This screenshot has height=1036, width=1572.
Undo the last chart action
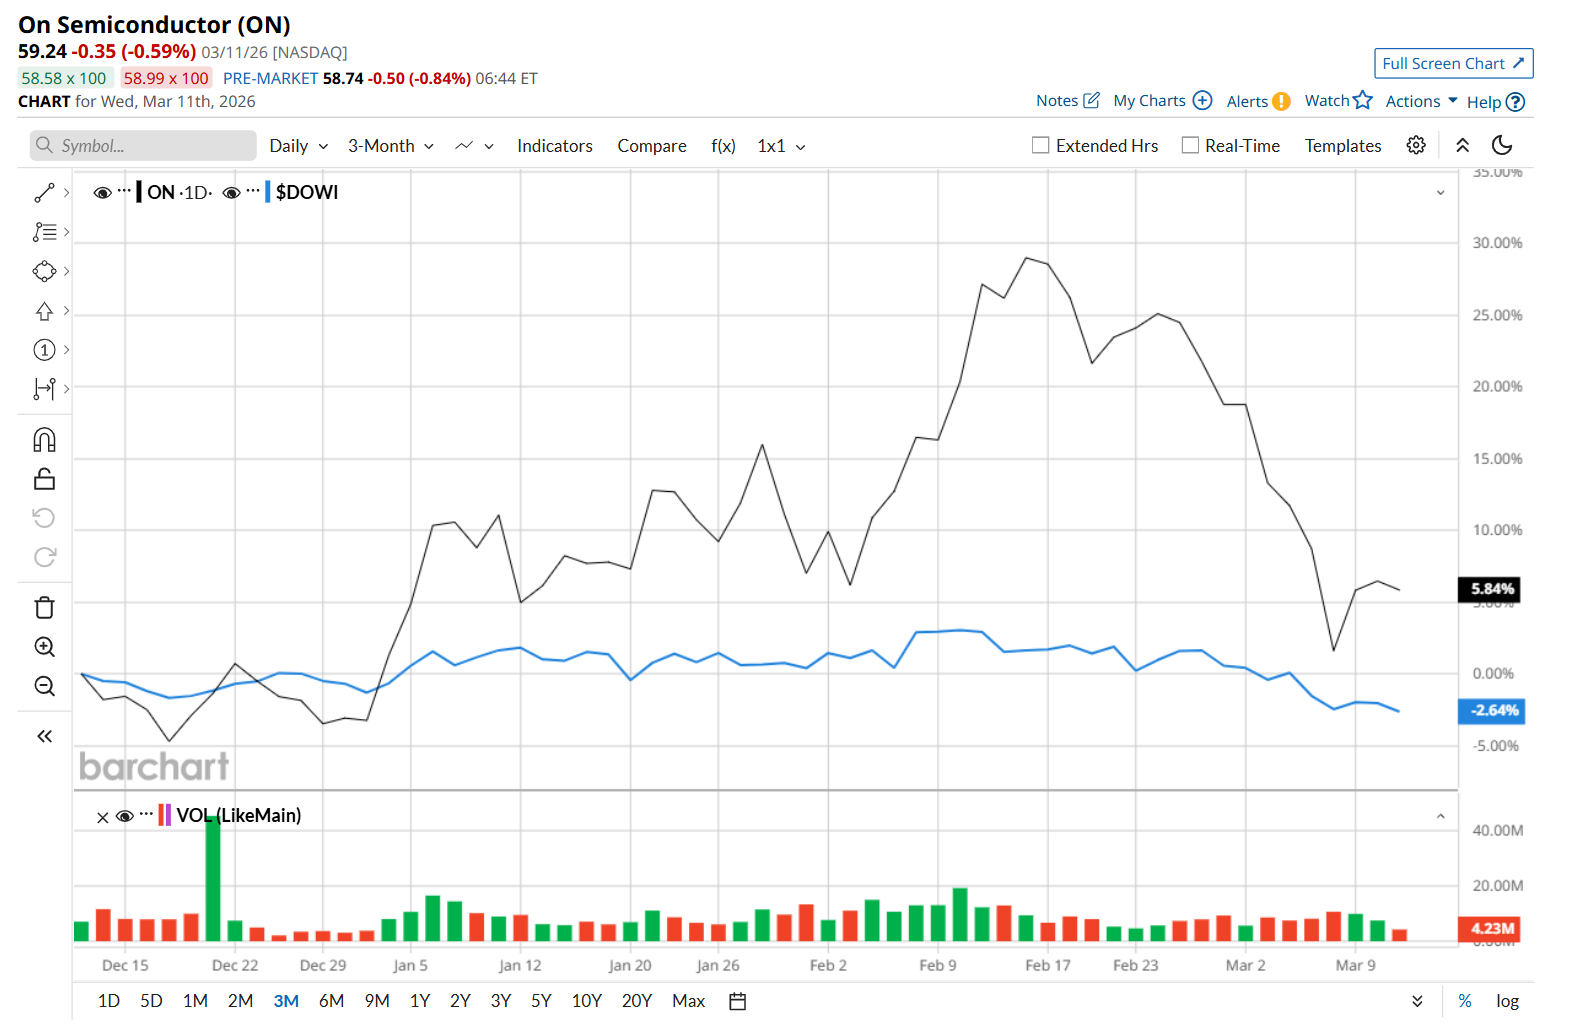pyautogui.click(x=44, y=518)
